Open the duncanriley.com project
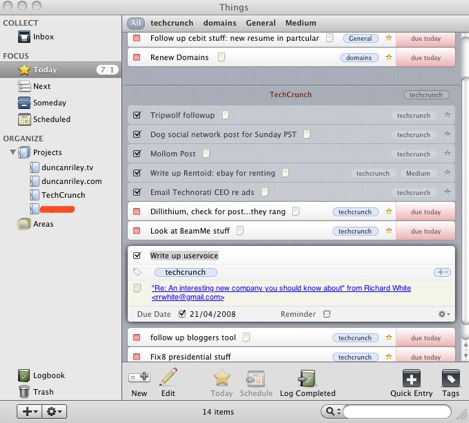Screen dimensions: 469x423 click(66, 181)
